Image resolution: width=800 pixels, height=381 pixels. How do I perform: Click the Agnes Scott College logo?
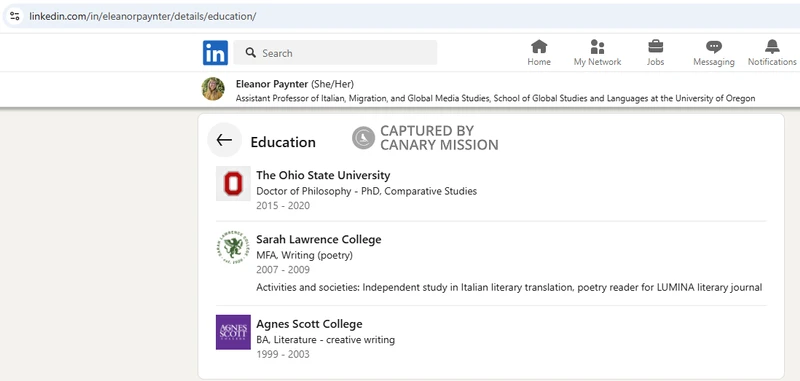233,332
